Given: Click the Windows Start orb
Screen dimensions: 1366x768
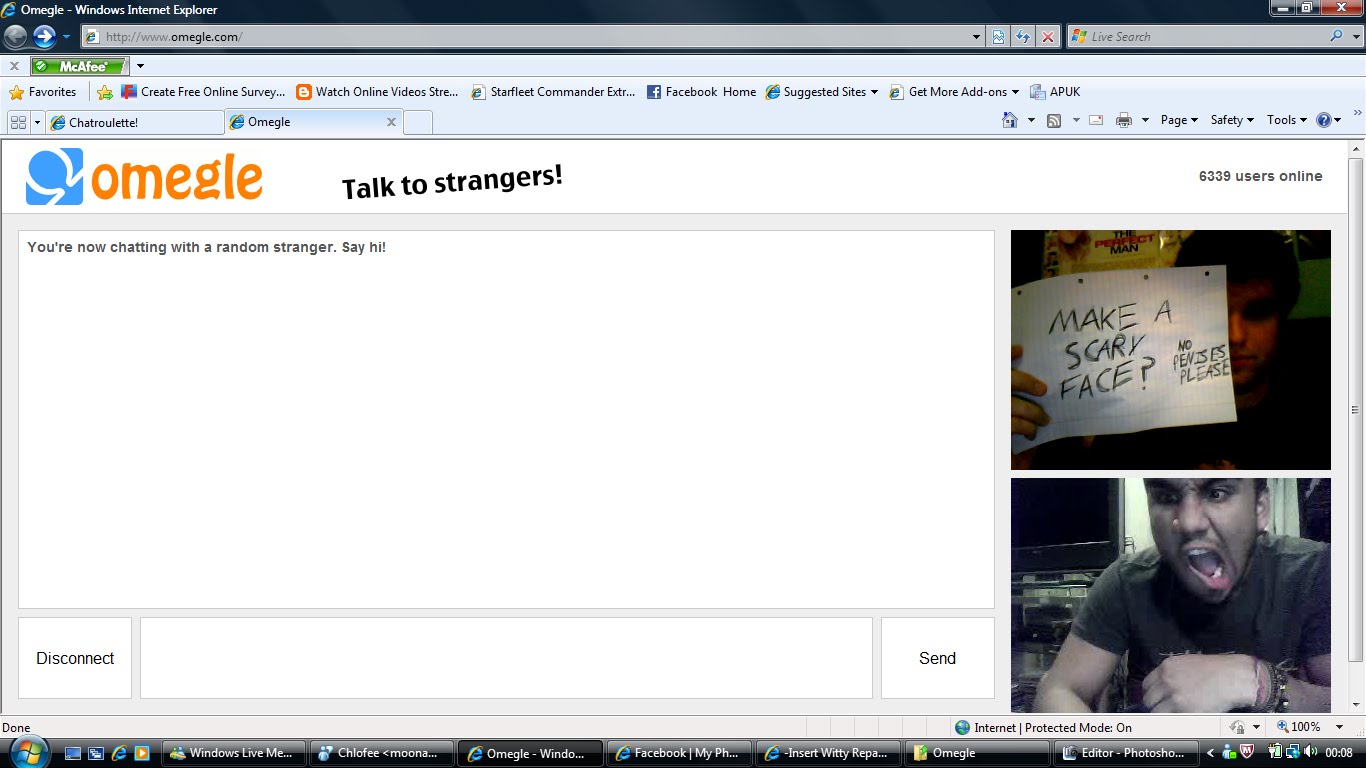Looking at the screenshot, I should click(x=28, y=751).
